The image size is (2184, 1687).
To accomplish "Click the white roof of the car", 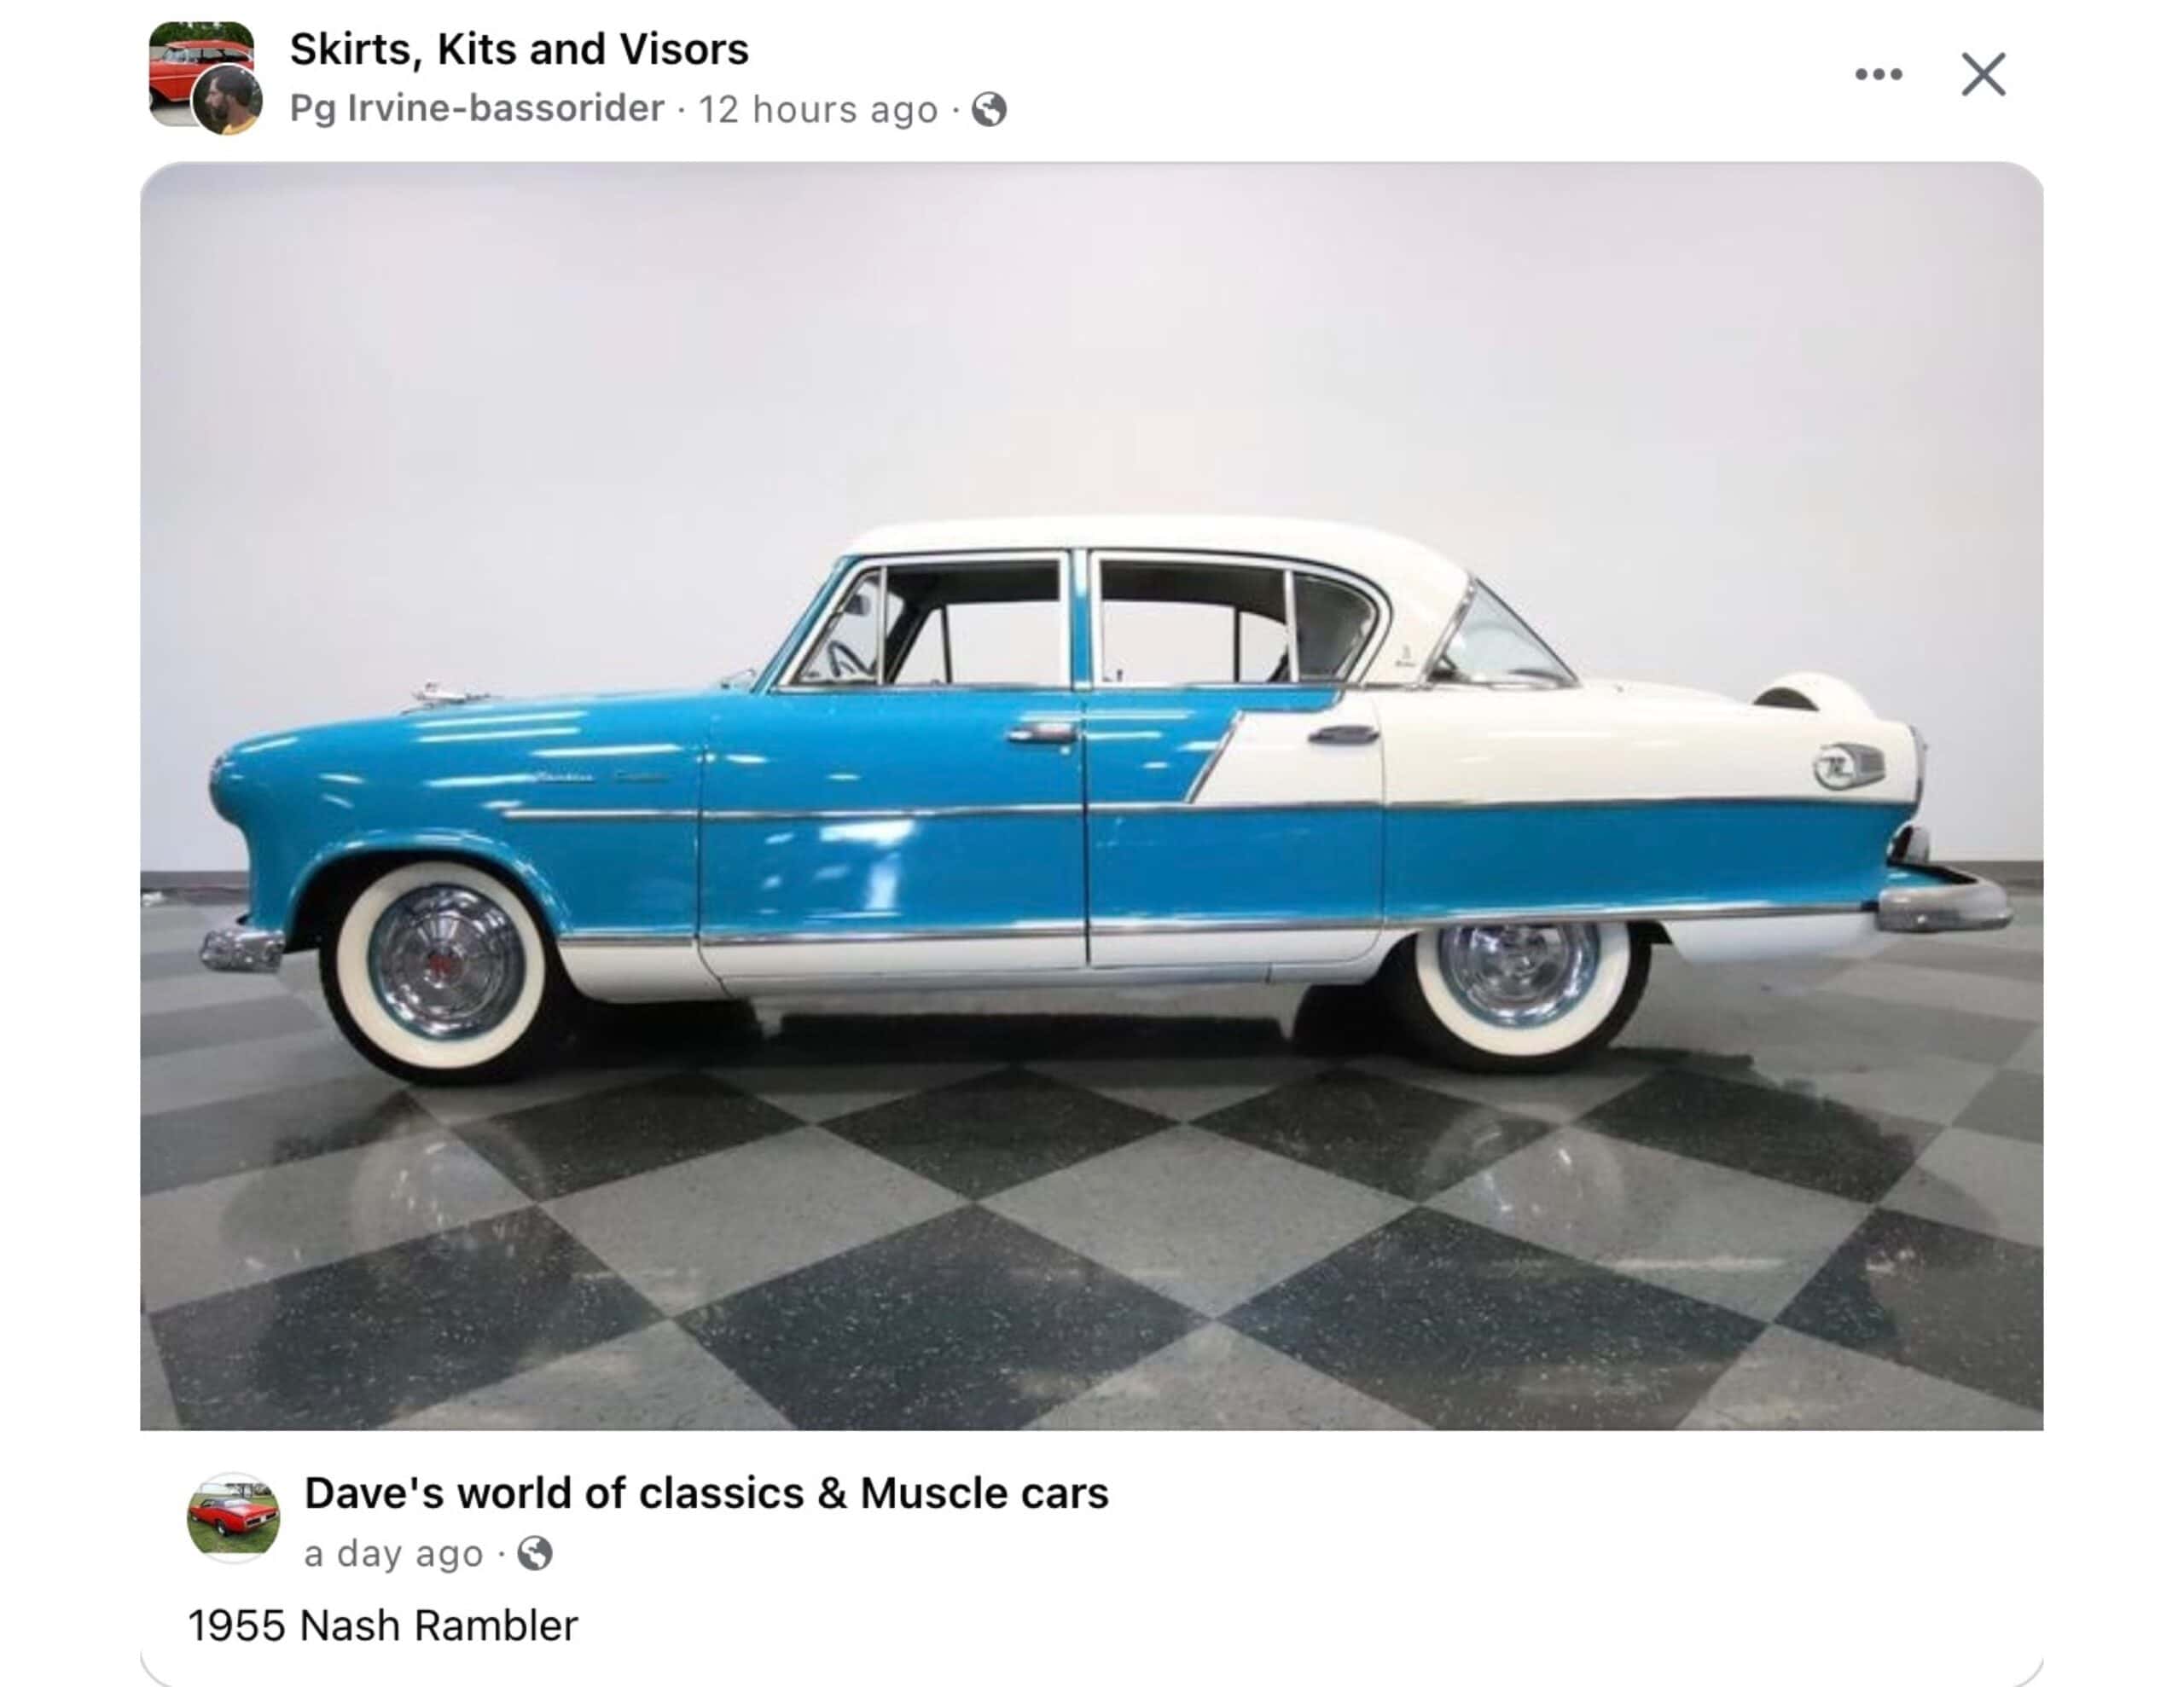I will (1160, 538).
